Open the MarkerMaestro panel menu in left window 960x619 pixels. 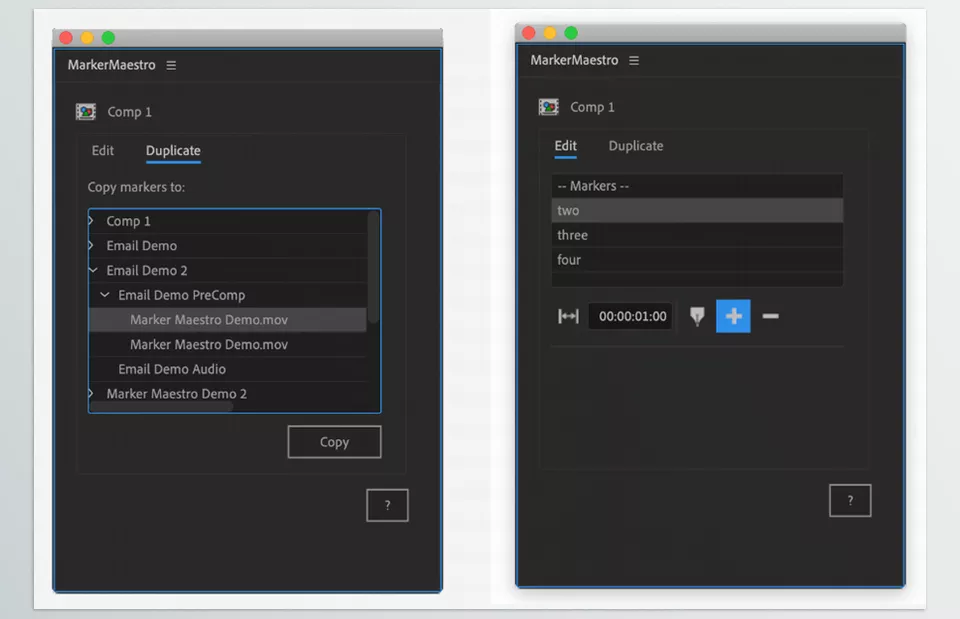coord(171,65)
